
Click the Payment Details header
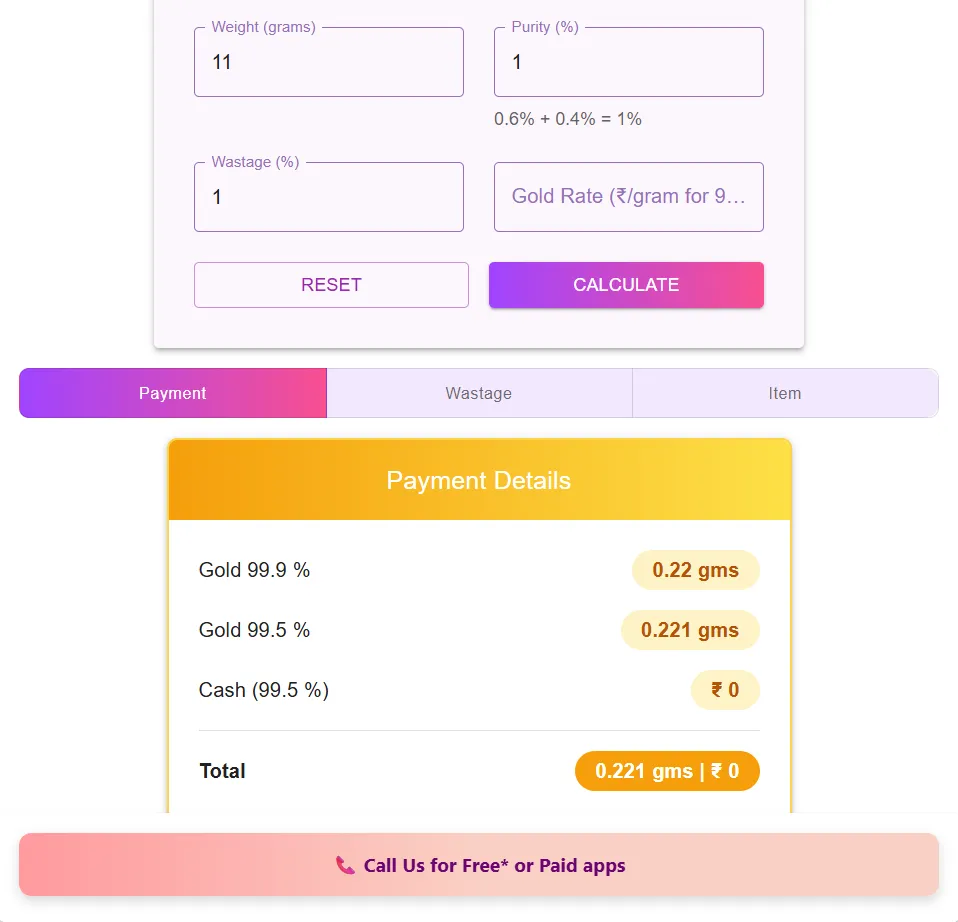(x=478, y=481)
